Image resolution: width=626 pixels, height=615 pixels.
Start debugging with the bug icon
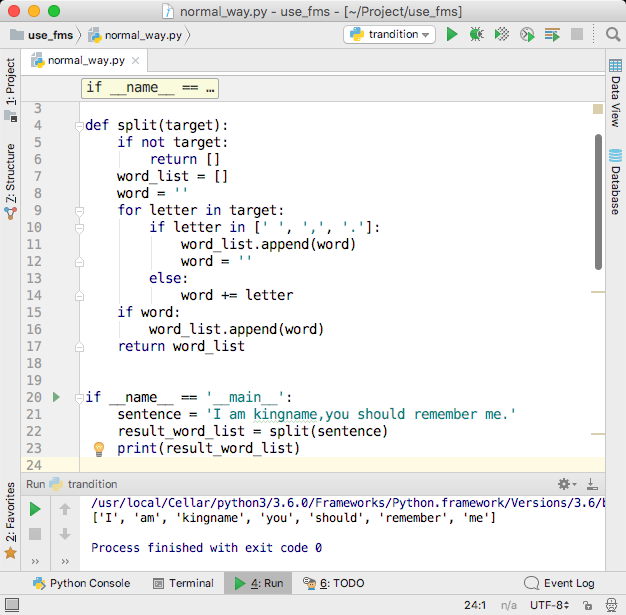coord(477,35)
